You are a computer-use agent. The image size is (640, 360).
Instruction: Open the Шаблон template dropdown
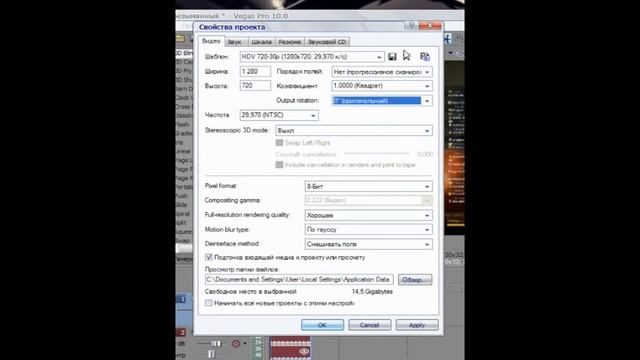tap(312, 57)
